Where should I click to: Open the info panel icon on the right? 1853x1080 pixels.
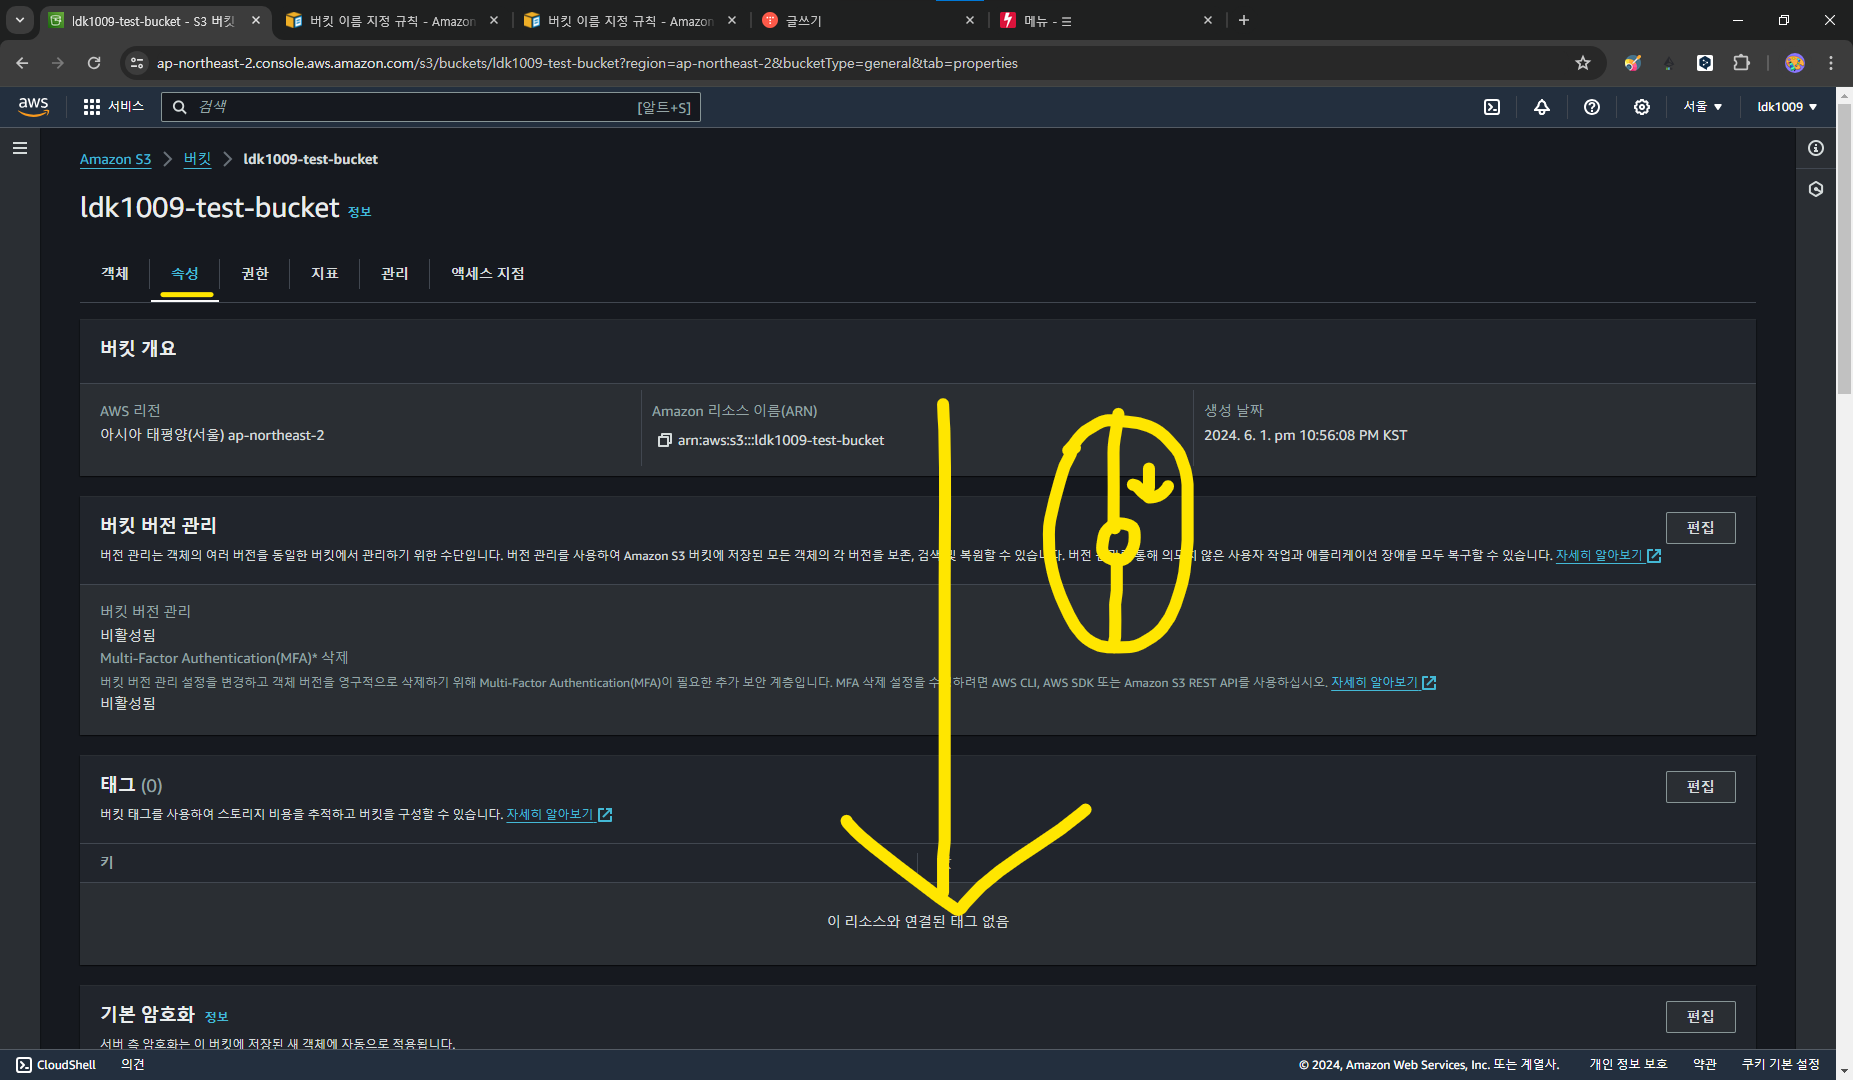[x=1816, y=148]
